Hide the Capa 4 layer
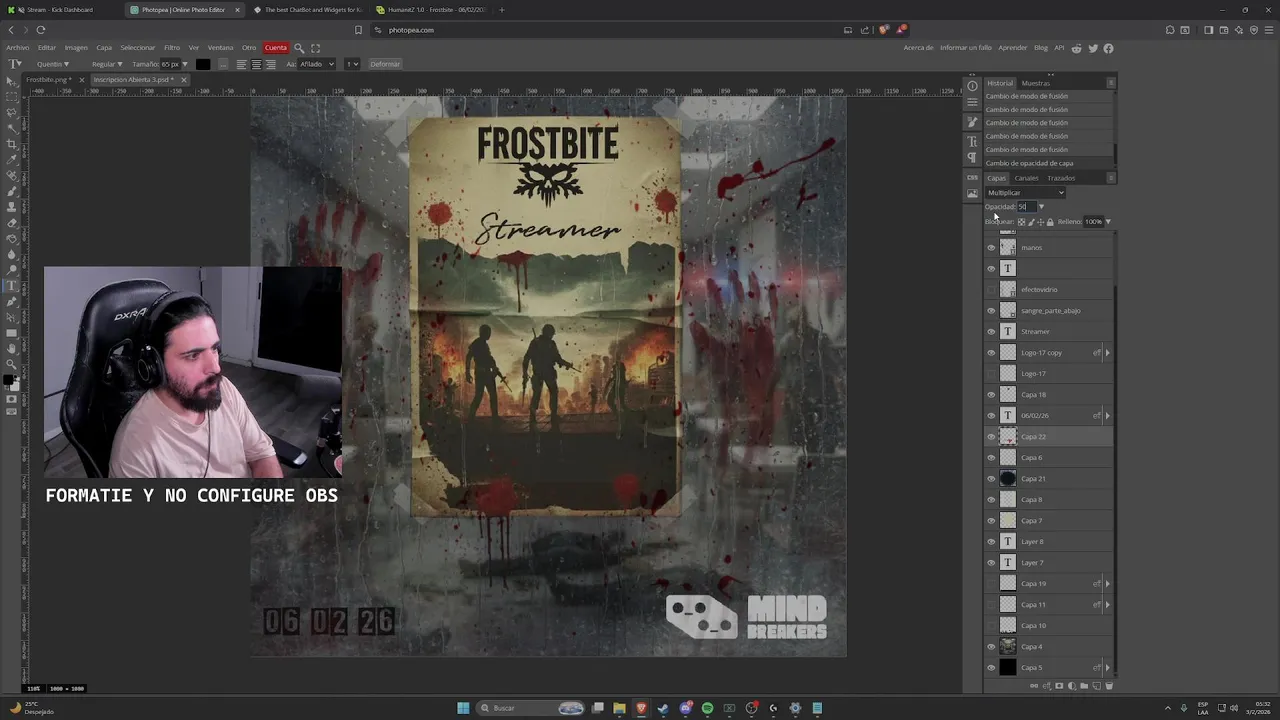 point(991,646)
